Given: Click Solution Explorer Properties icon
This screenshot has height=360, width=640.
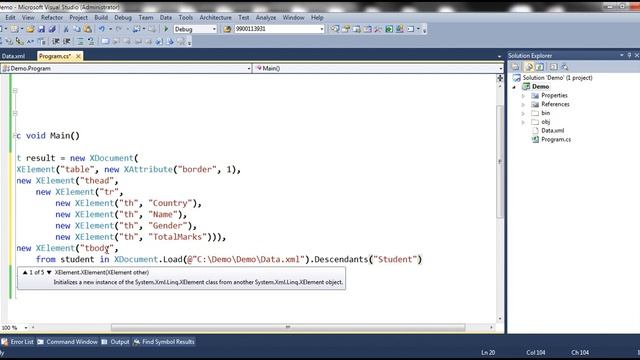Looking at the screenshot, I should pyautogui.click(x=515, y=67).
